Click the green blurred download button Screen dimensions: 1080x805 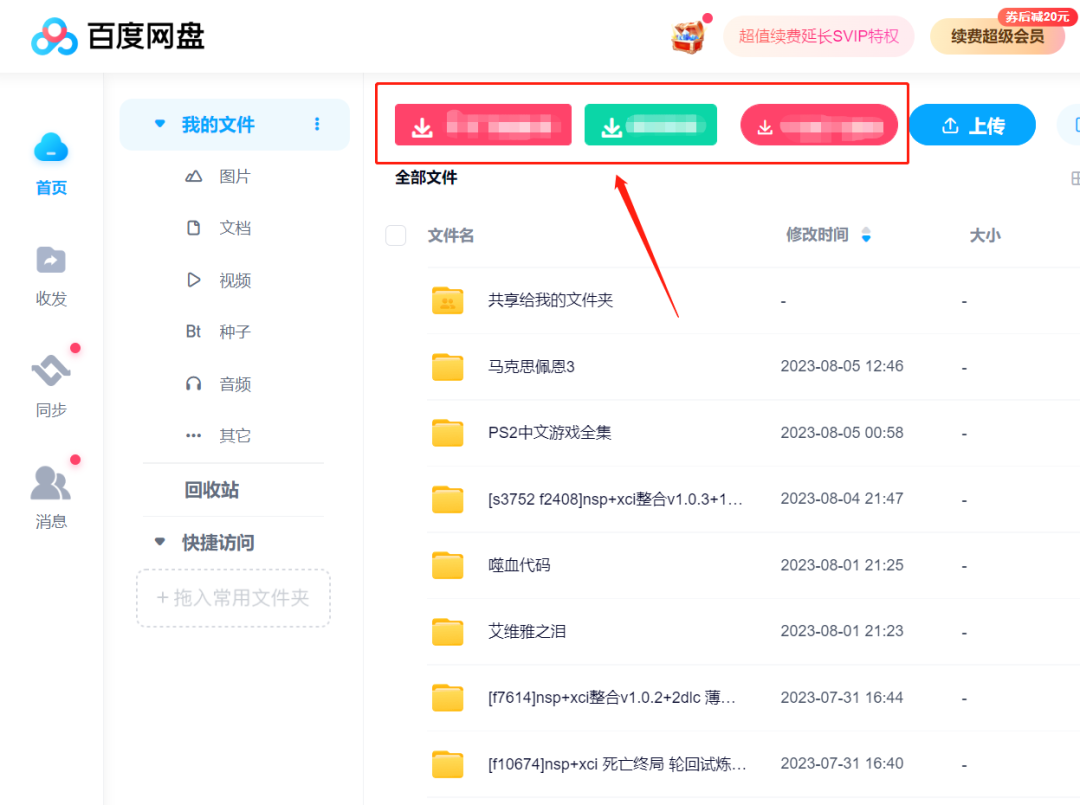click(650, 125)
